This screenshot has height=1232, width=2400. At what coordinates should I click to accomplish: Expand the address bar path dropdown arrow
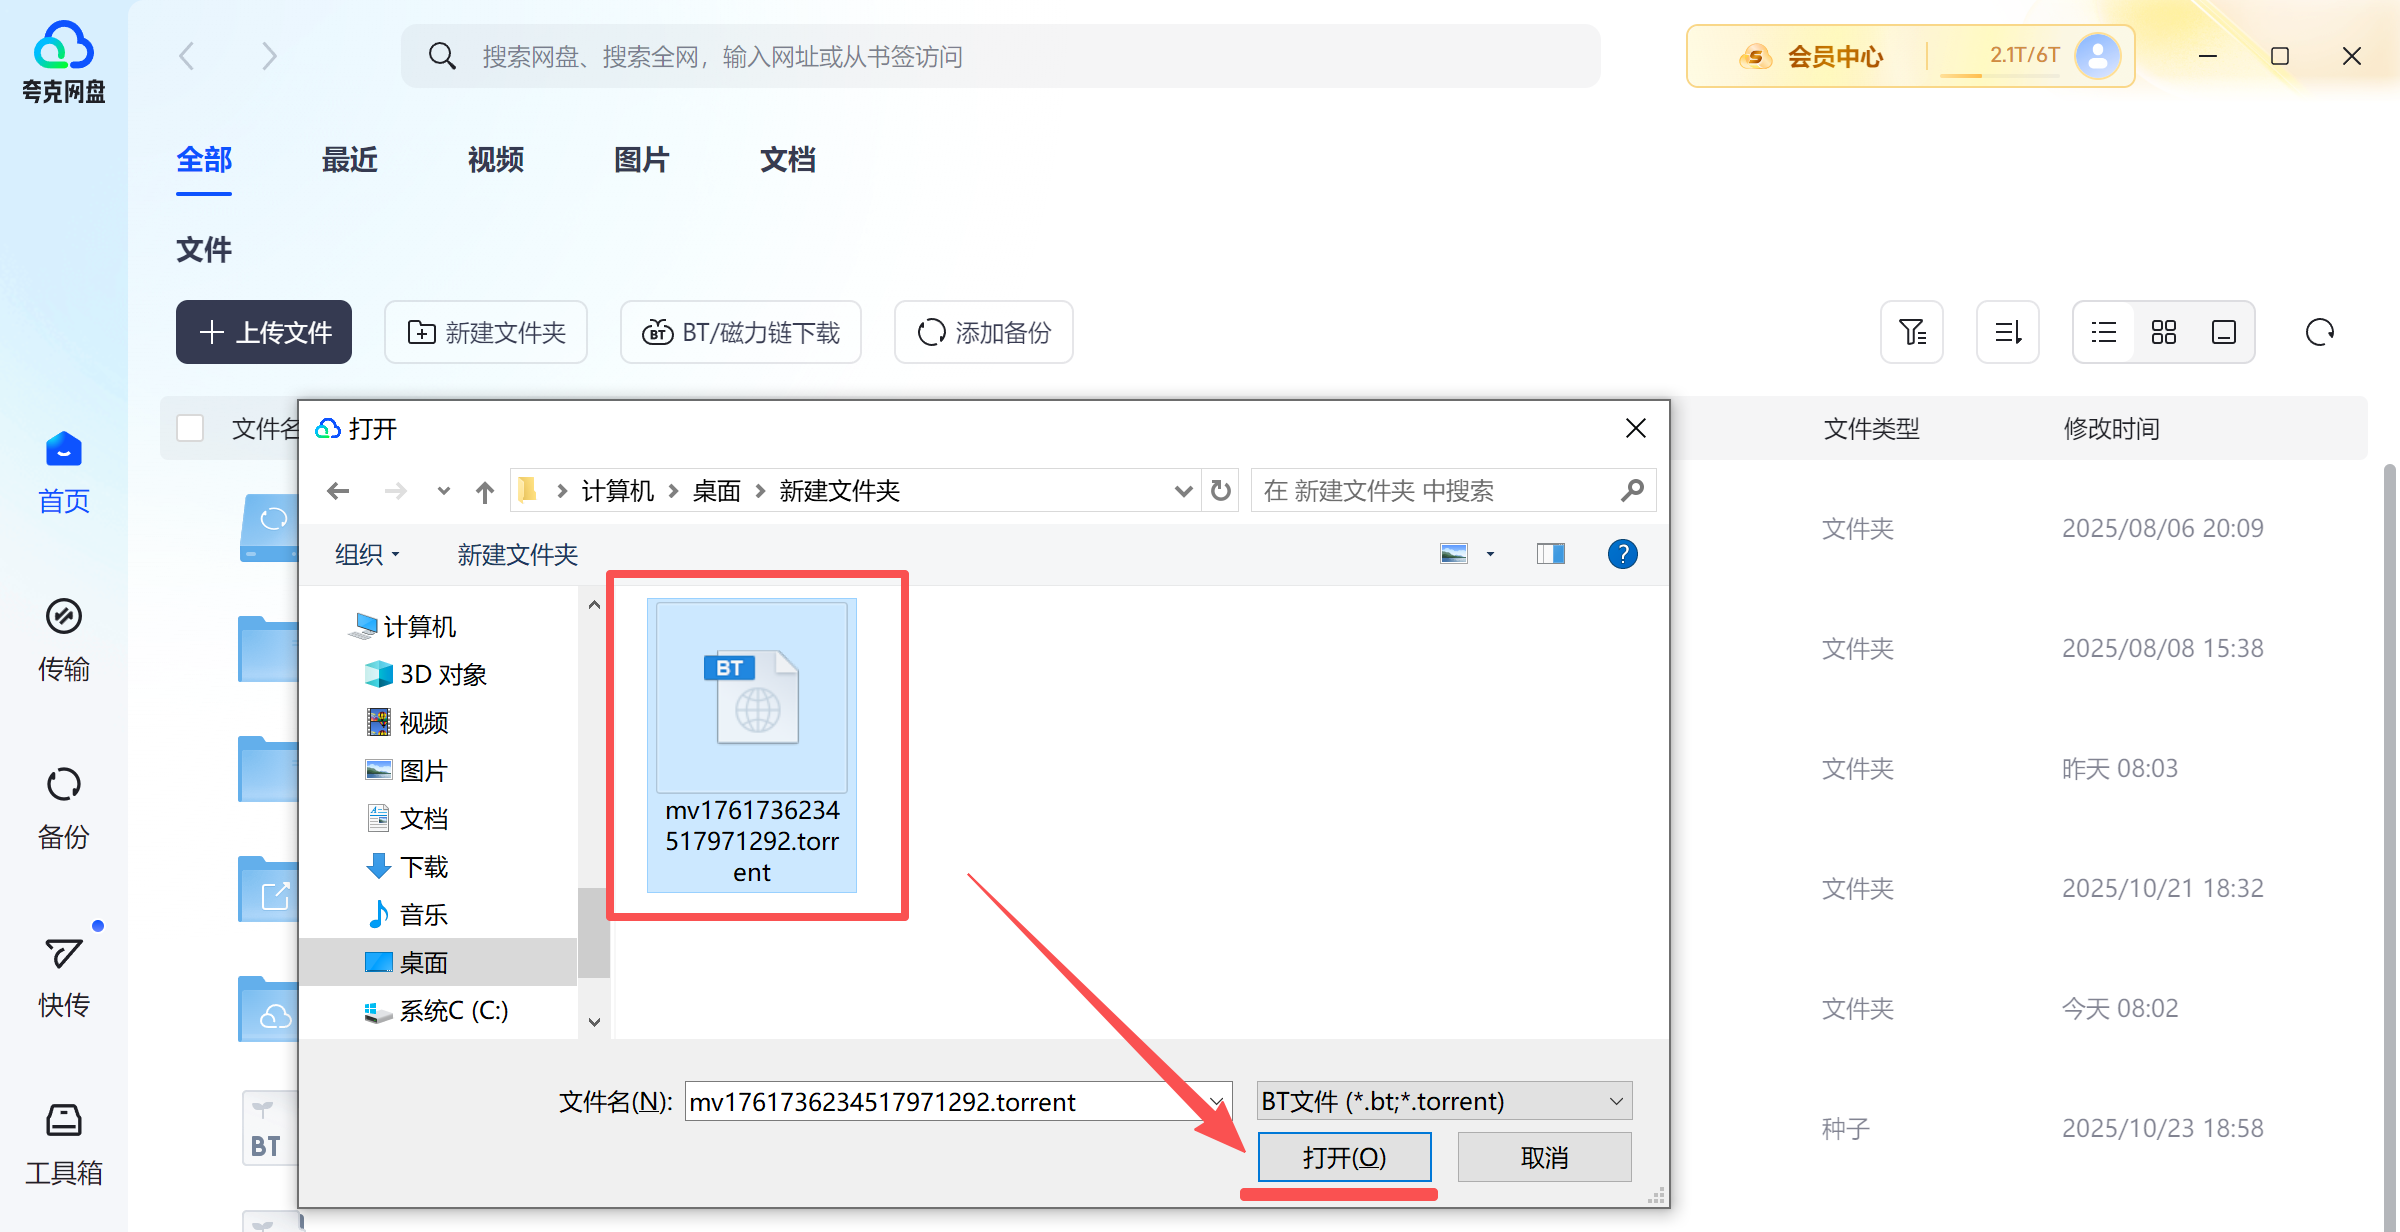1183,491
